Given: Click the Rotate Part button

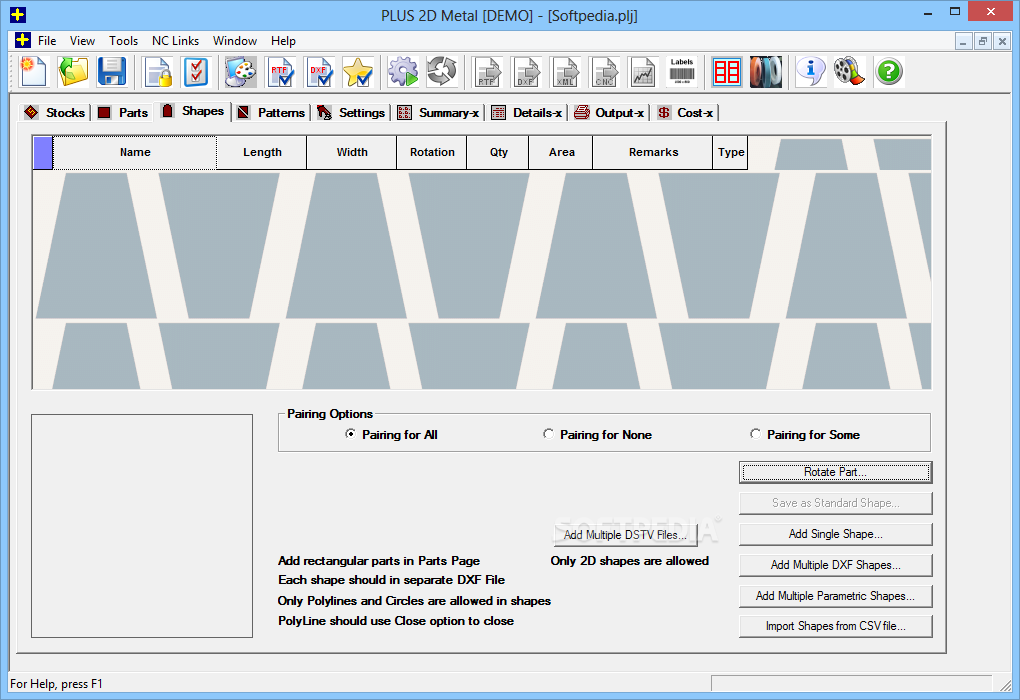Looking at the screenshot, I should (x=835, y=472).
